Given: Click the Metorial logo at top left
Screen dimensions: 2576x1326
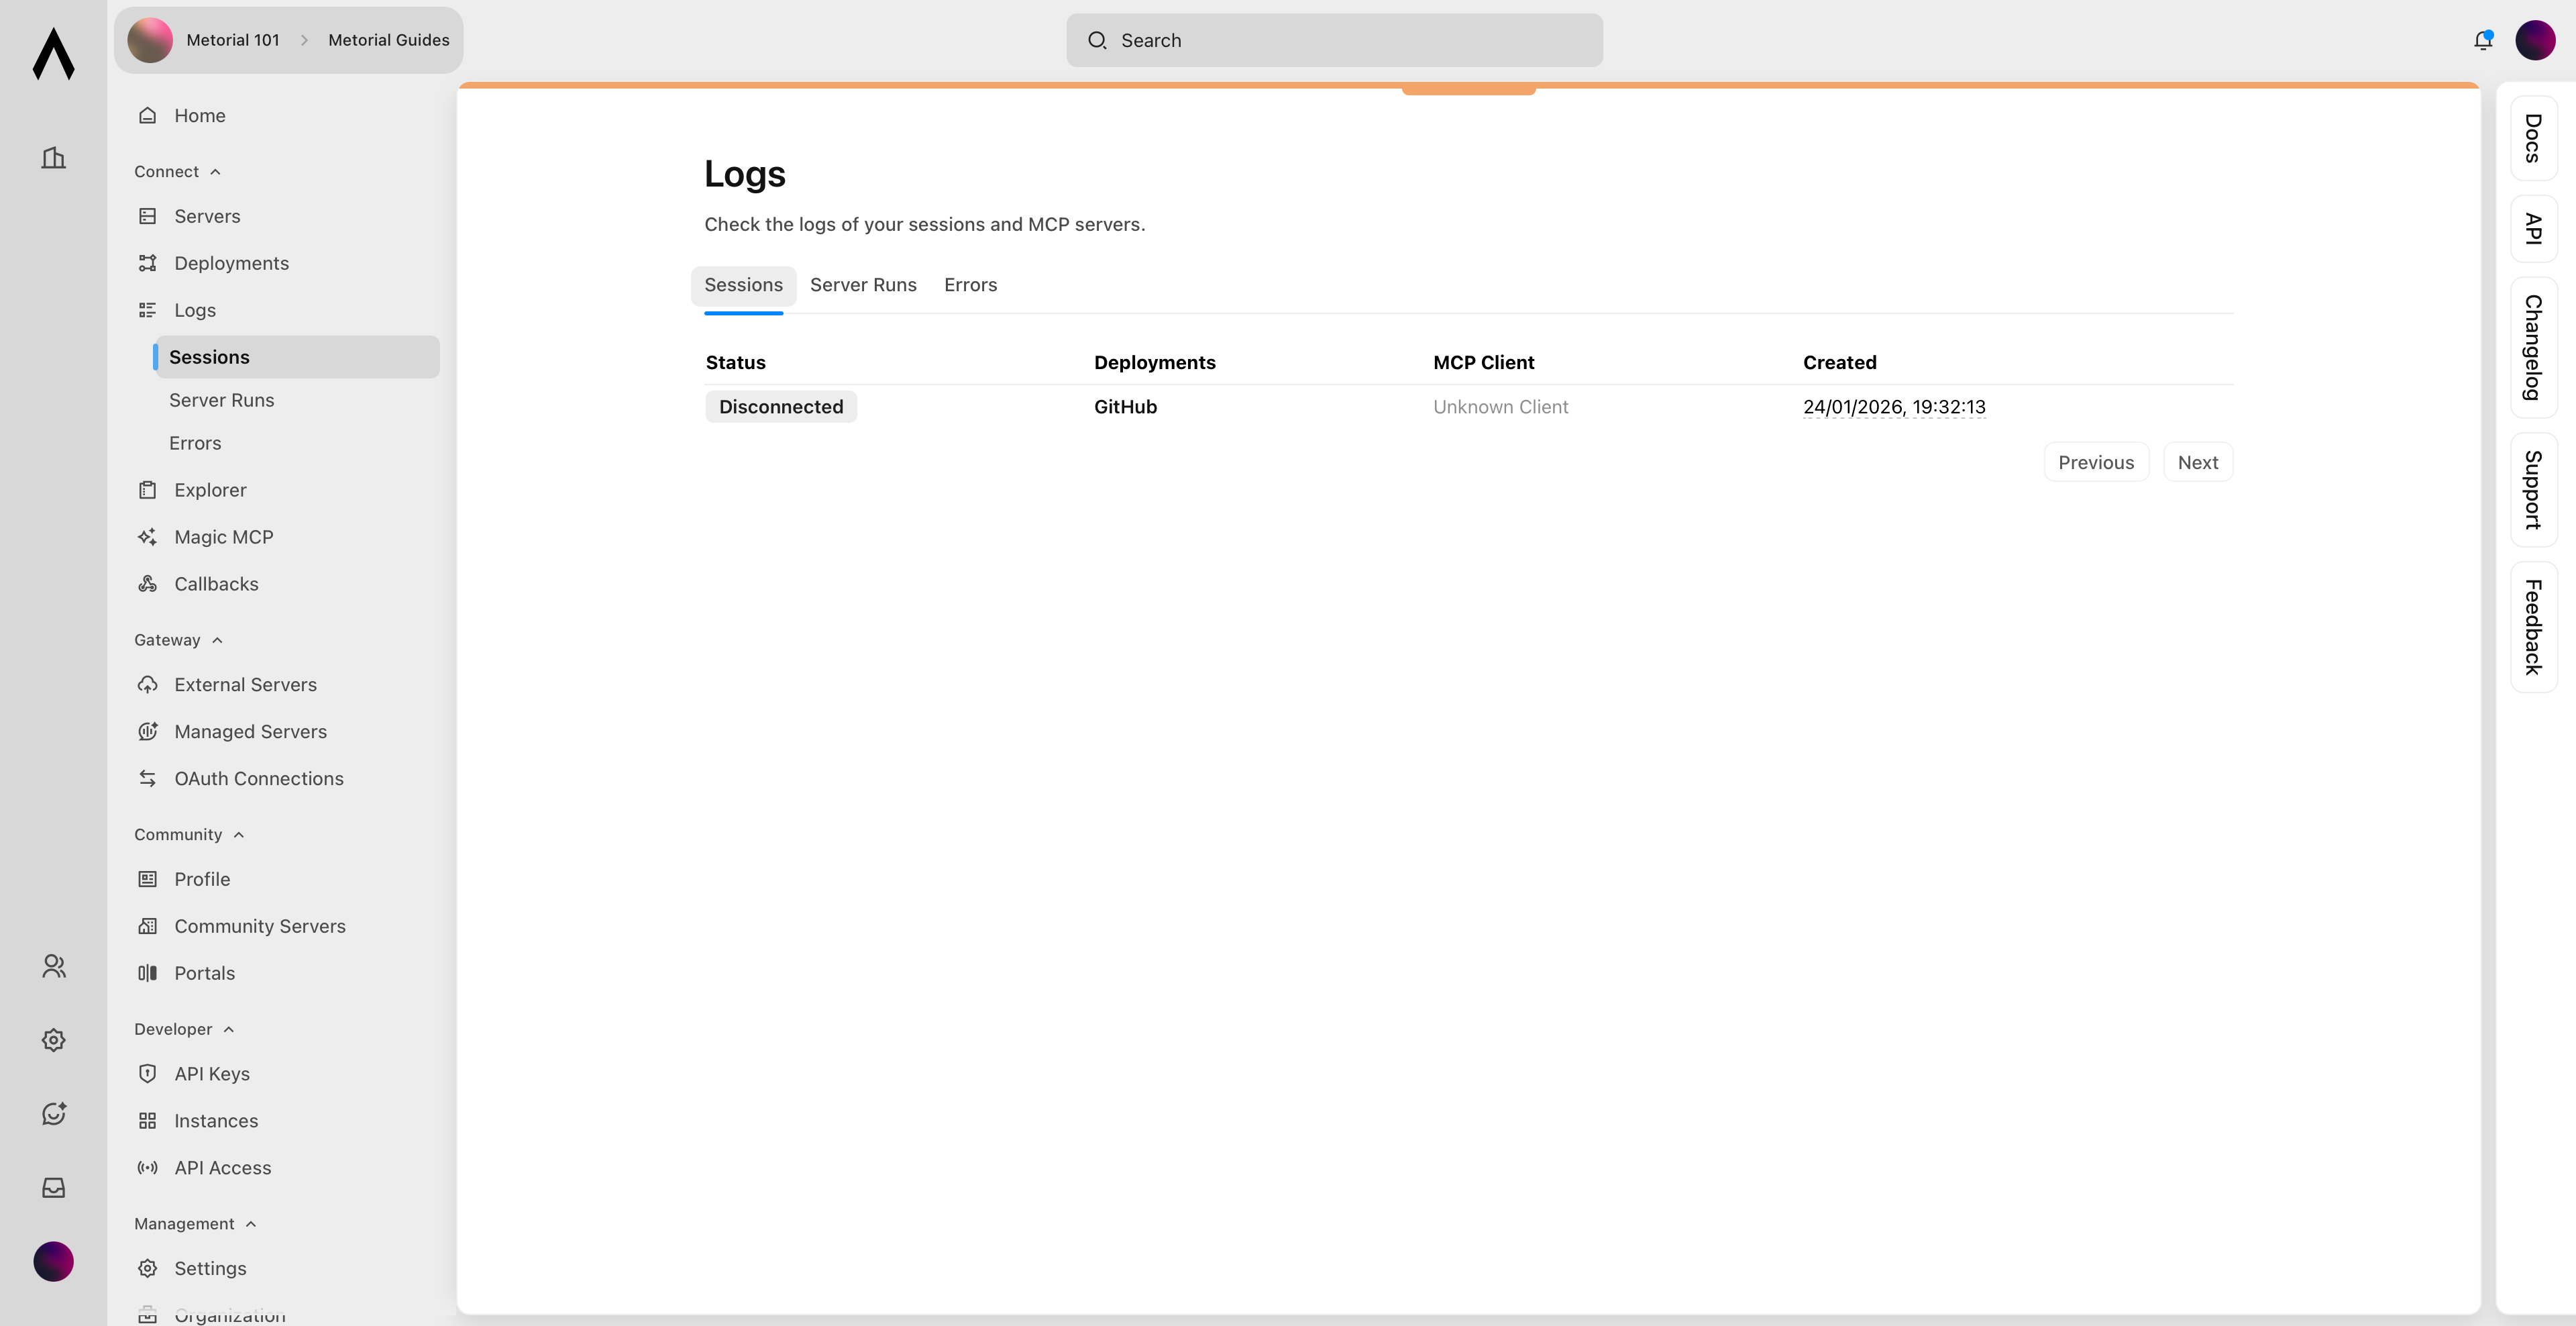Looking at the screenshot, I should tap(53, 55).
